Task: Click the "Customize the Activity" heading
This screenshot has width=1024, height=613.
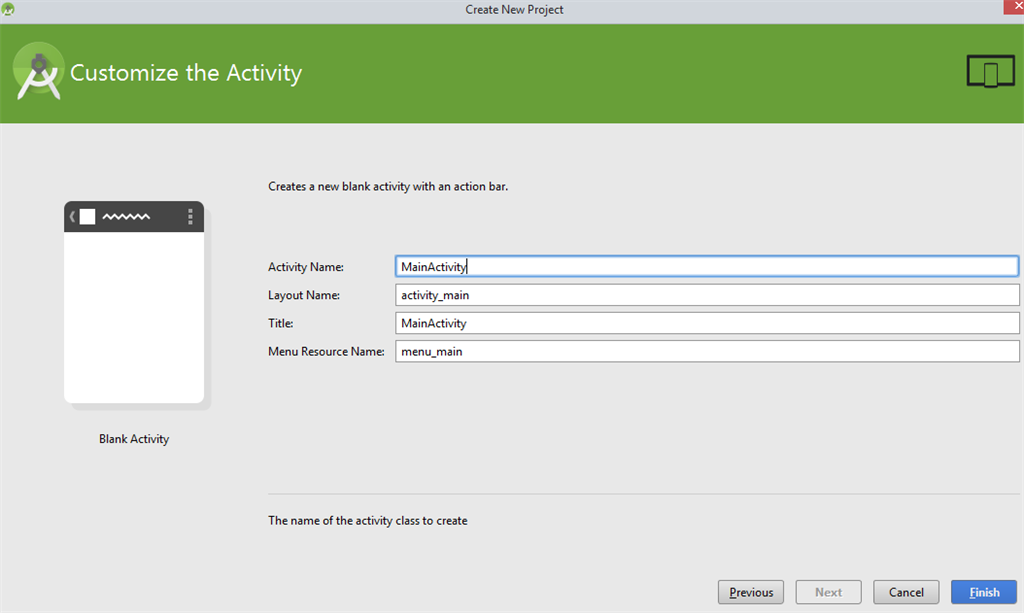Action: 186,73
